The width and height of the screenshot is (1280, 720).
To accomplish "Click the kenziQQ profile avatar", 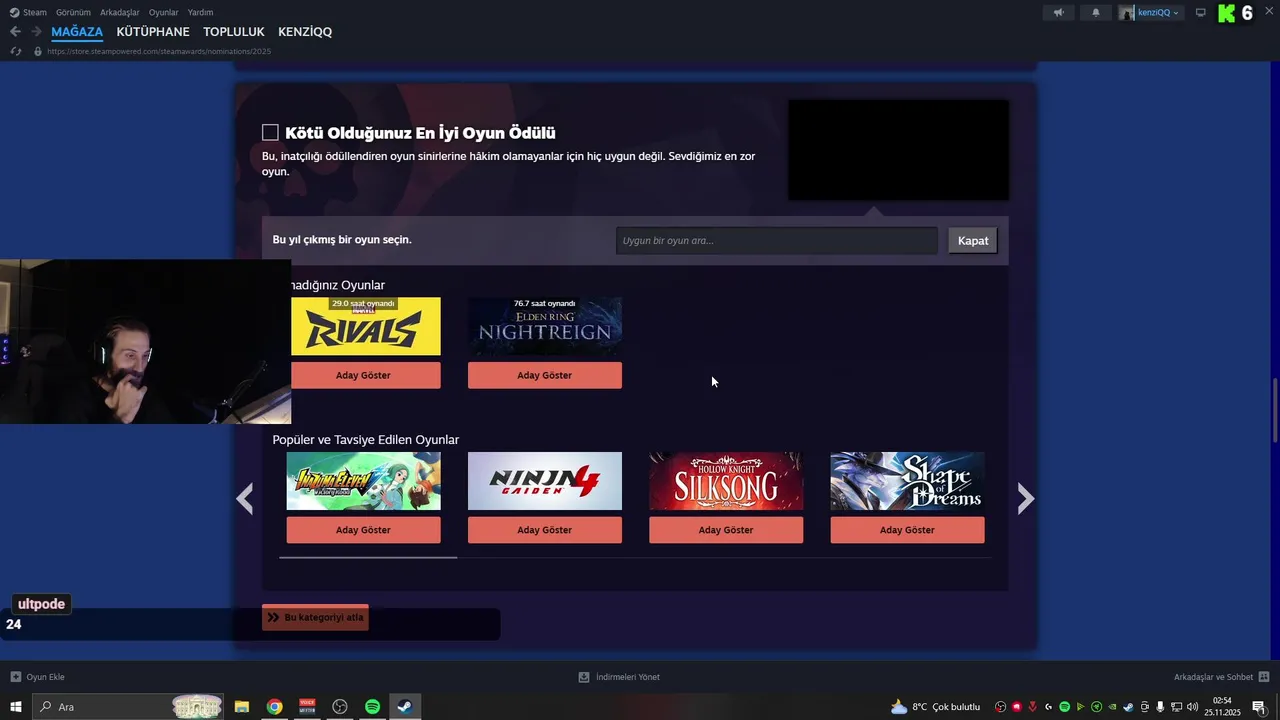I will tap(1127, 13).
